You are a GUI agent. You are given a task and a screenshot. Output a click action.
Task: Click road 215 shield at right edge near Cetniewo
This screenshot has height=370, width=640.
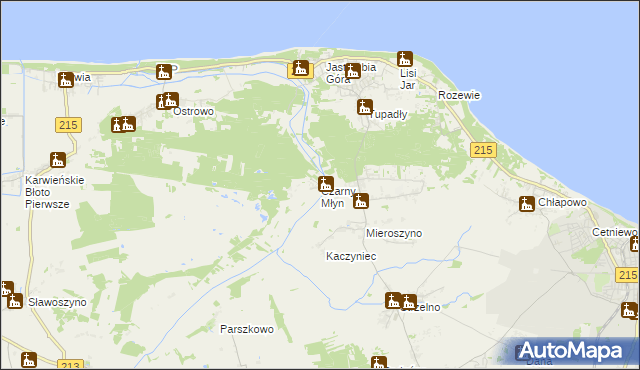tap(627, 275)
